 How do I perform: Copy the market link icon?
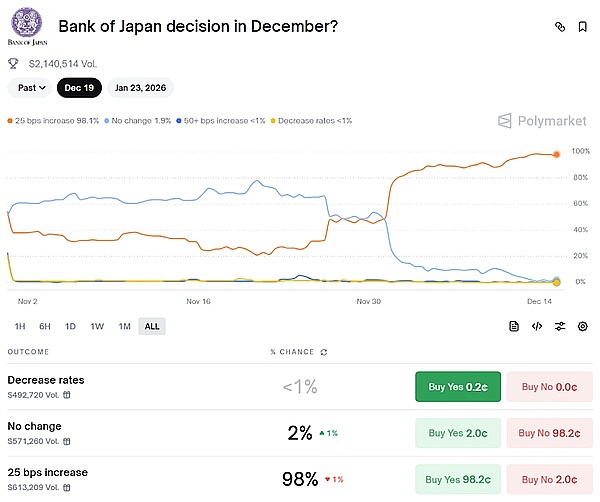[x=559, y=26]
